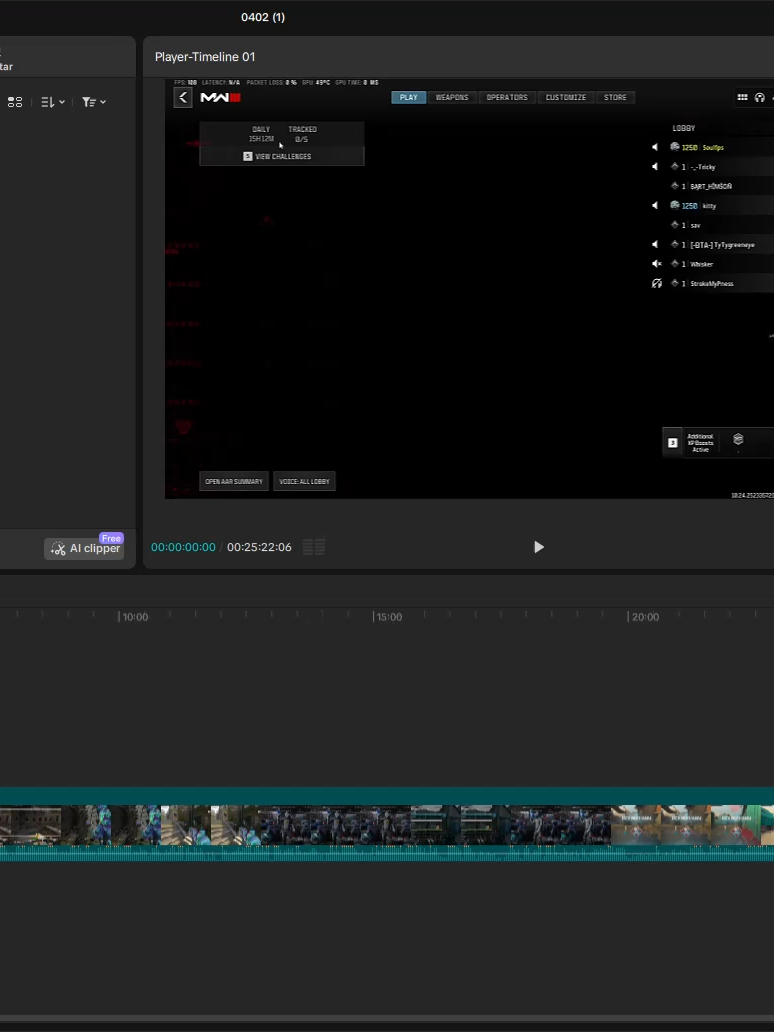774x1032 pixels.
Task: Click the 0402 (1) project title
Action: (263, 17)
